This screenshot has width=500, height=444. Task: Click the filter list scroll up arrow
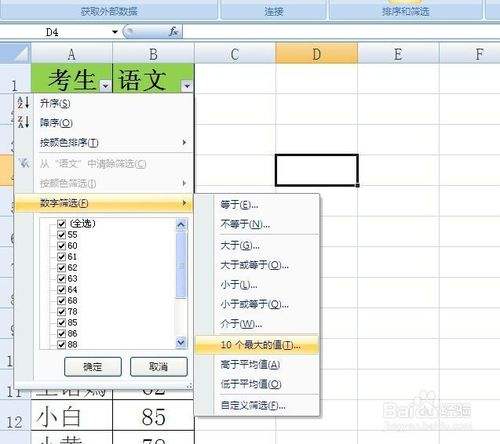181,225
